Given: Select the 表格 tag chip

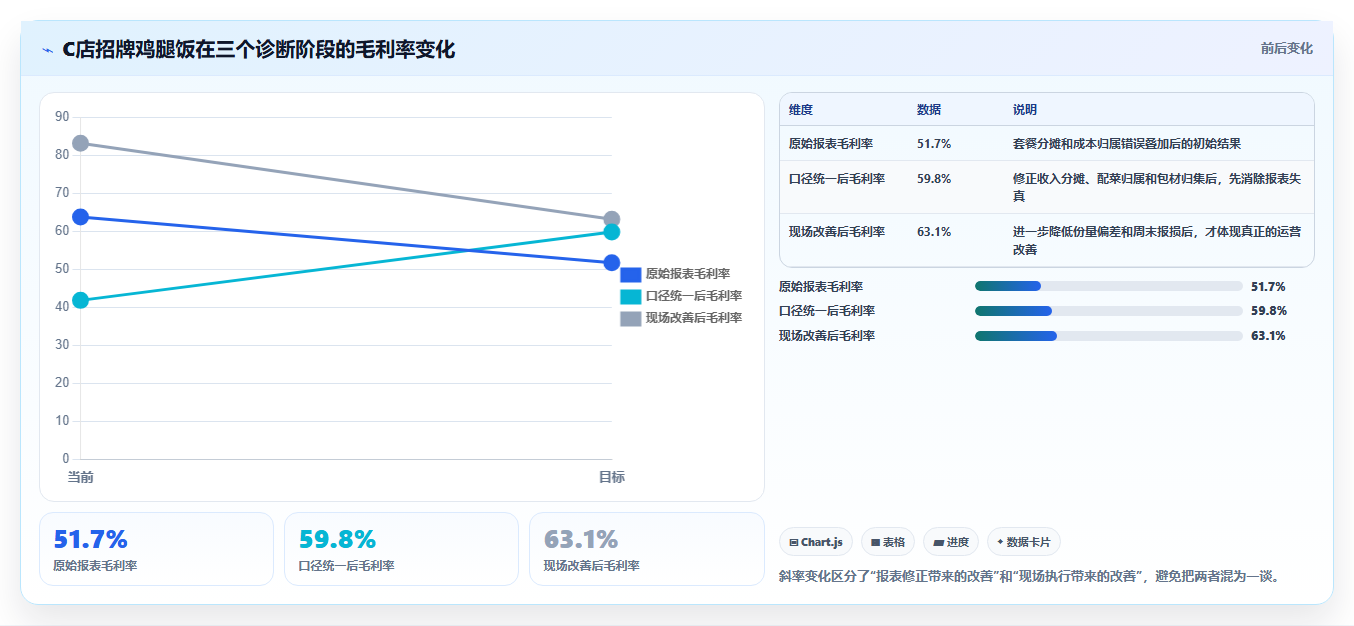Looking at the screenshot, I should [888, 542].
